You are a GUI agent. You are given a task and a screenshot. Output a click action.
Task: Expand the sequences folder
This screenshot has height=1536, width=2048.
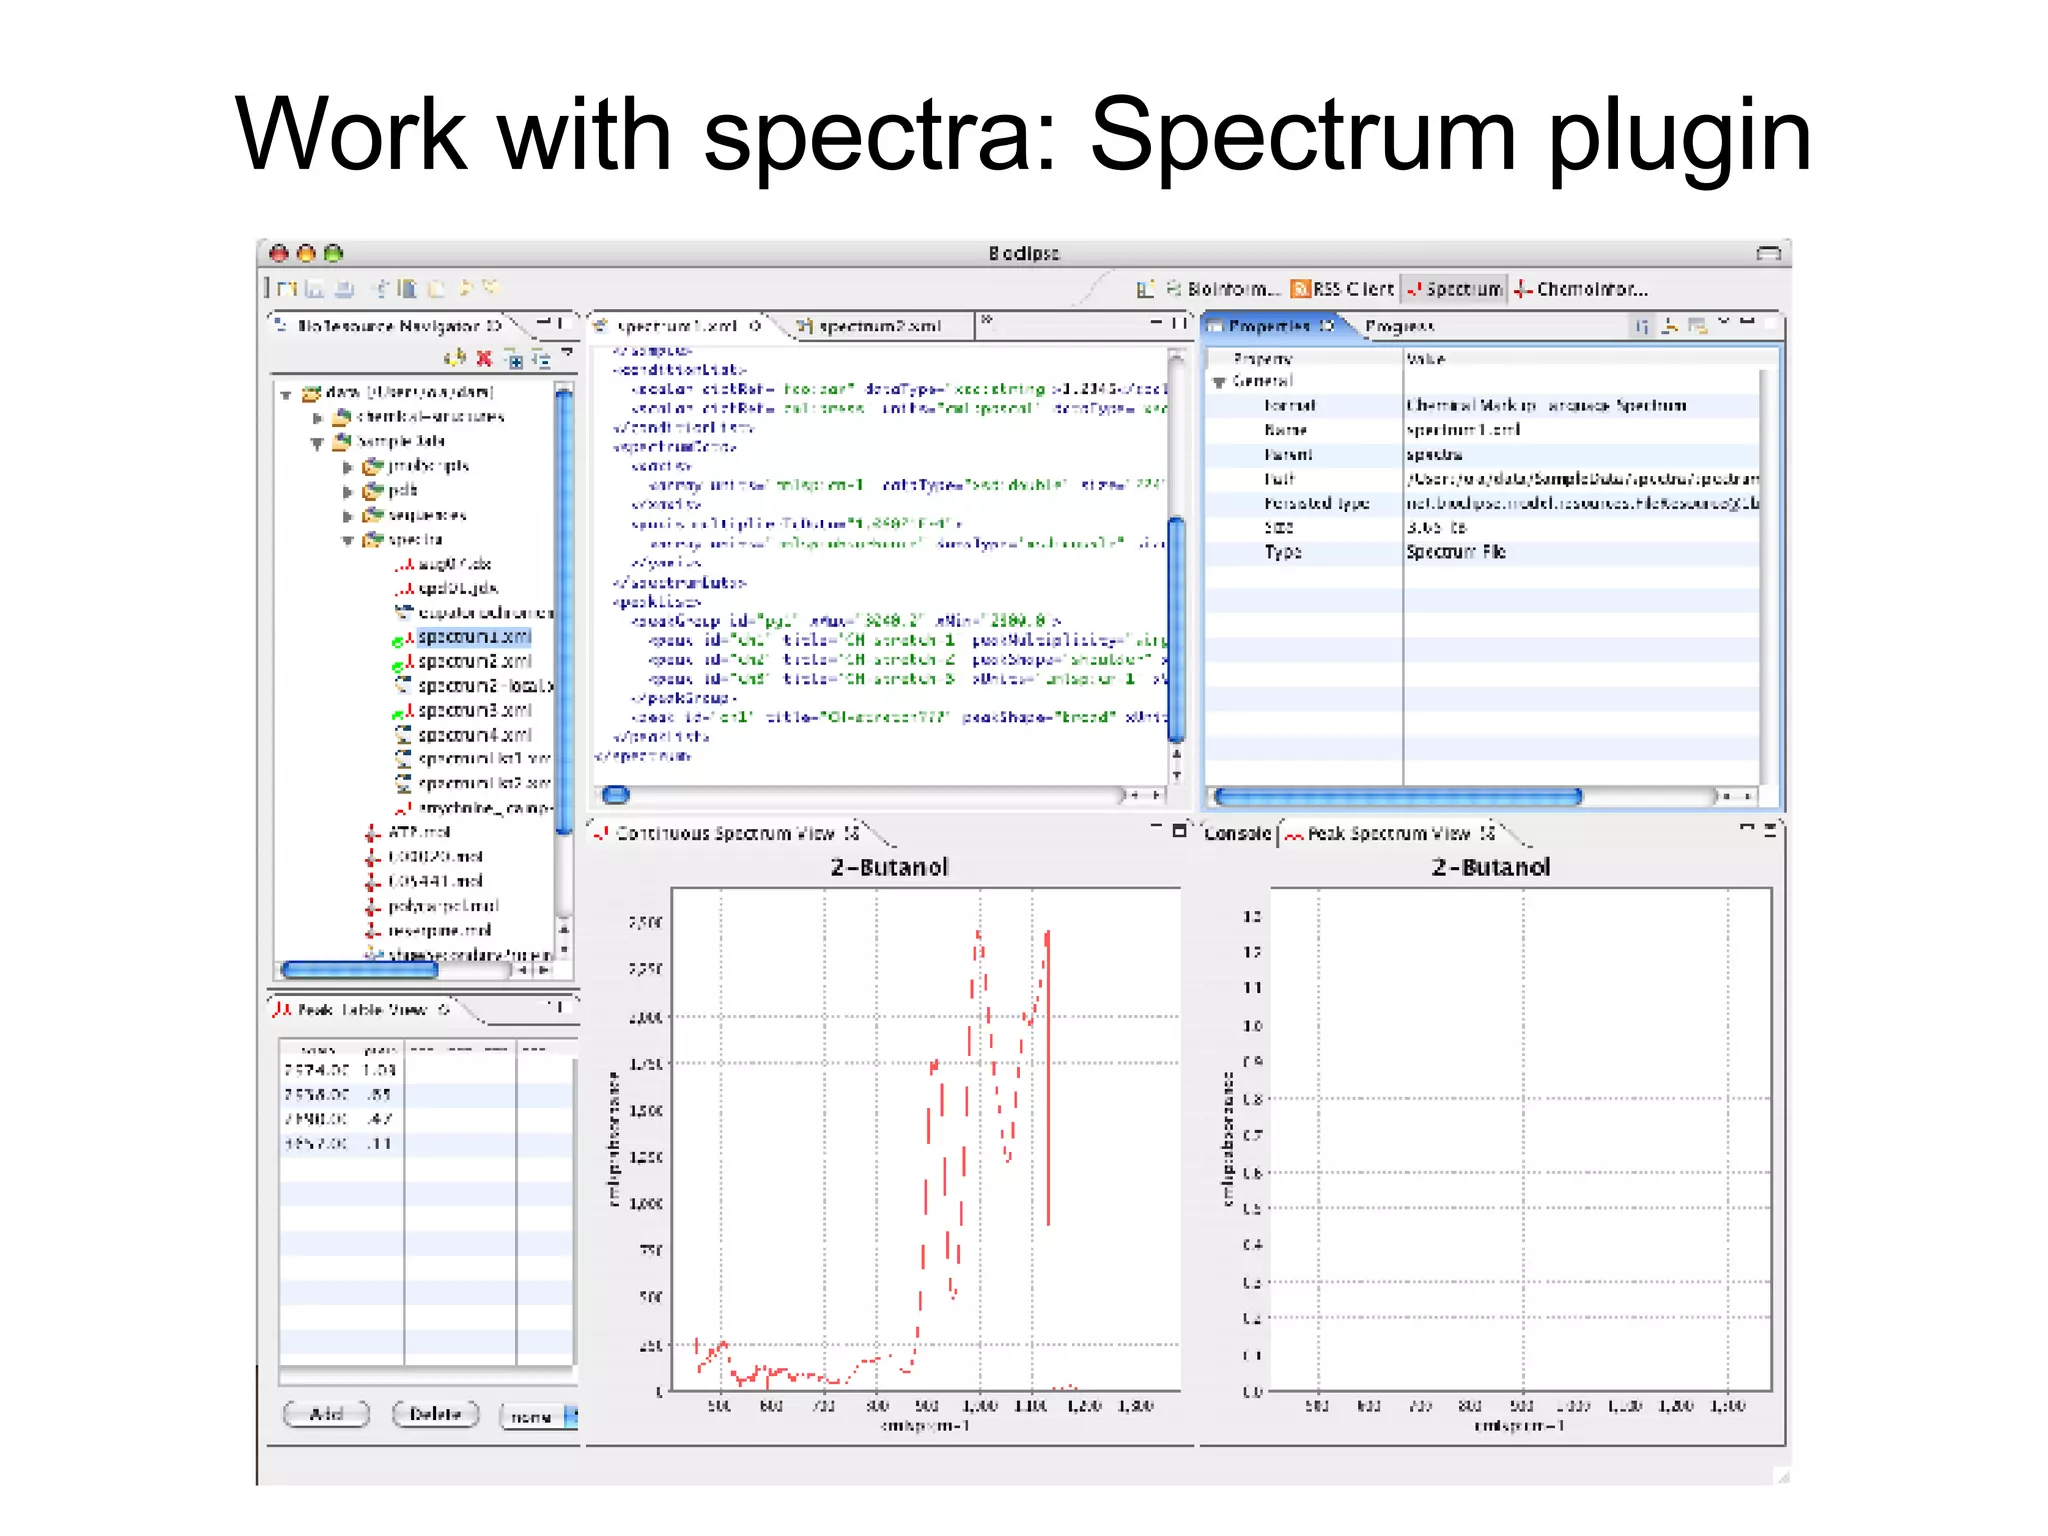348,516
